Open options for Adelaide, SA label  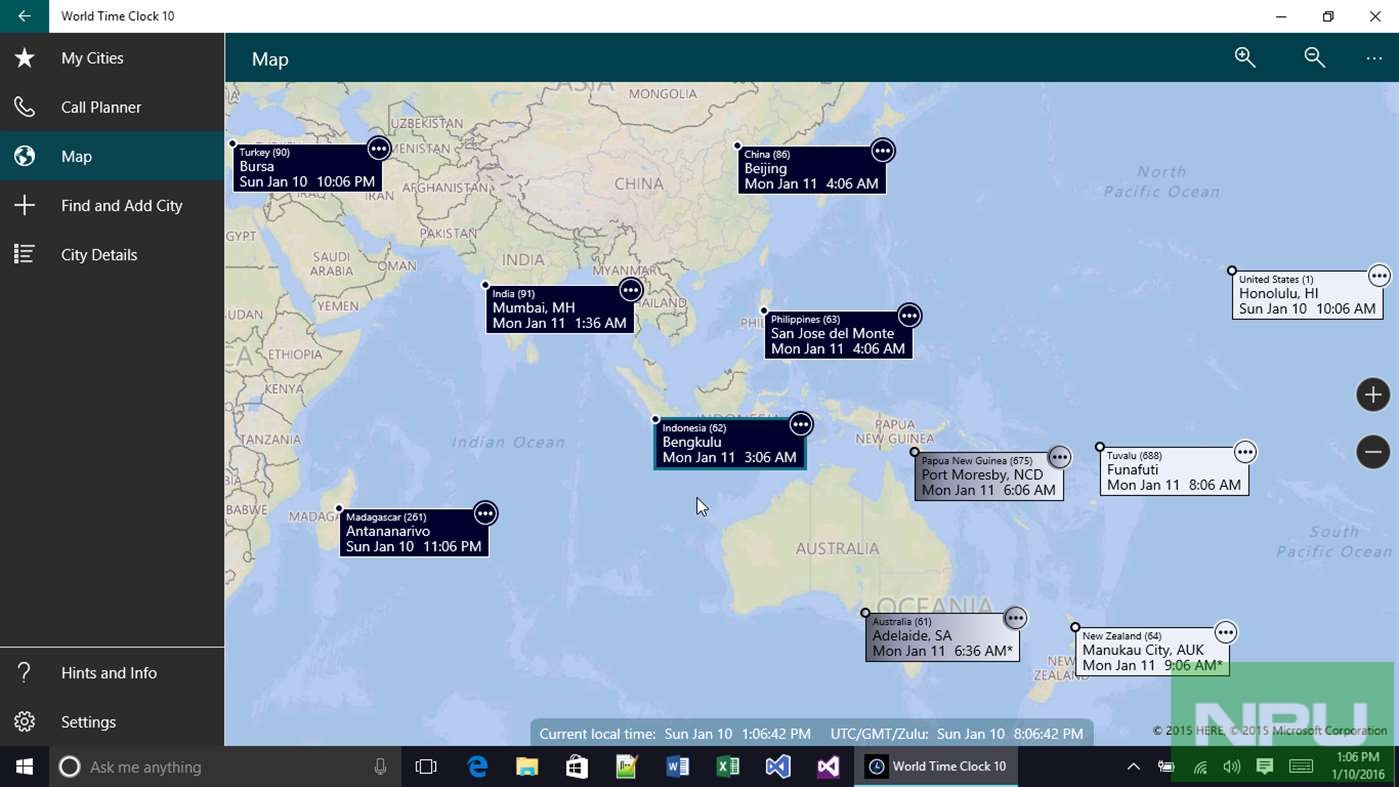pos(1015,618)
